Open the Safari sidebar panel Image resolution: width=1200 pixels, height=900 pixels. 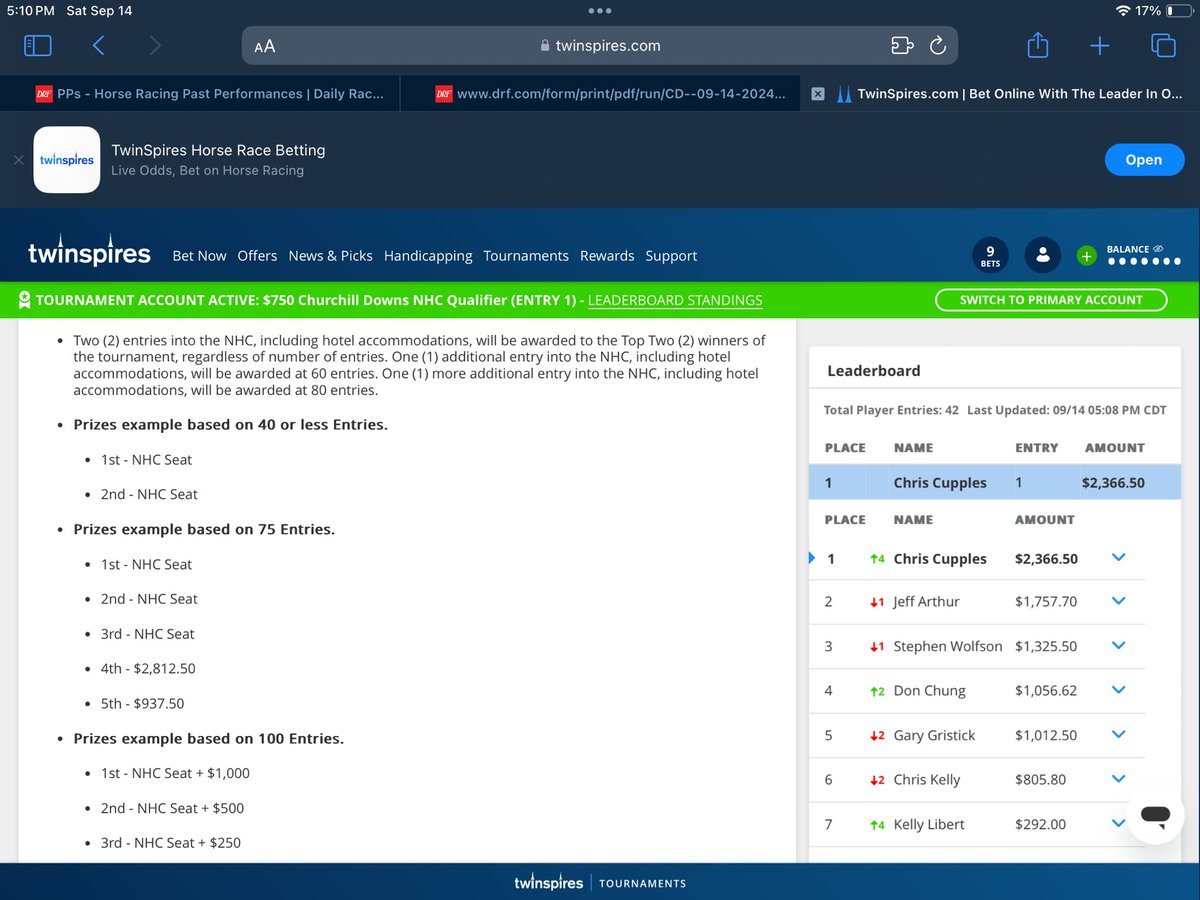37,45
